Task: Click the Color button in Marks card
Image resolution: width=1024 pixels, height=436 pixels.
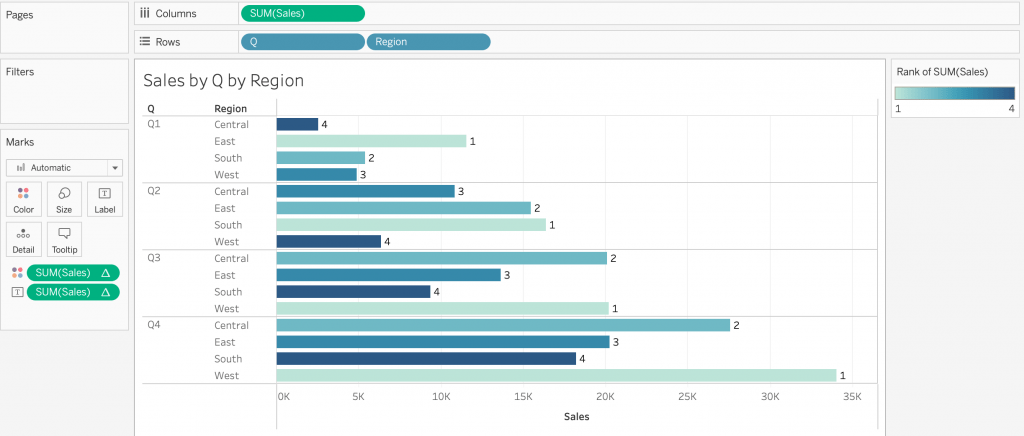Action: [x=23, y=198]
